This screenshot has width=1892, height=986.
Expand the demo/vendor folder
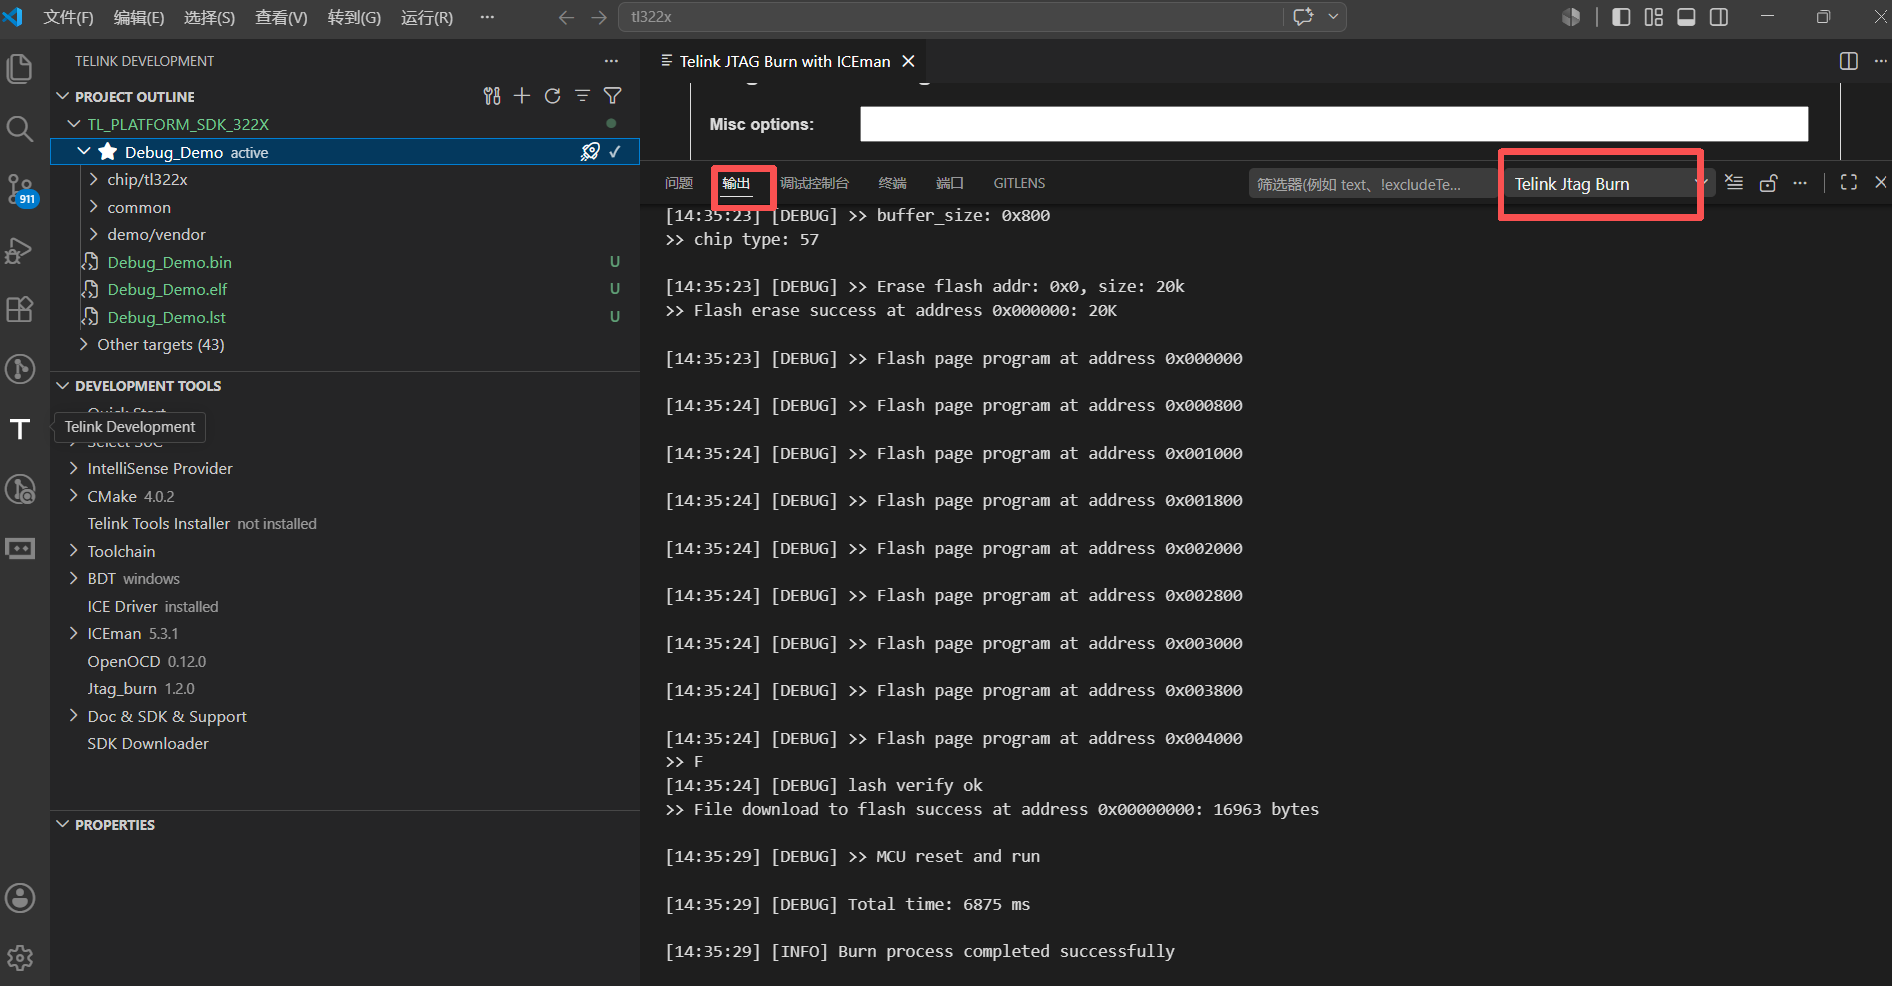(x=94, y=234)
